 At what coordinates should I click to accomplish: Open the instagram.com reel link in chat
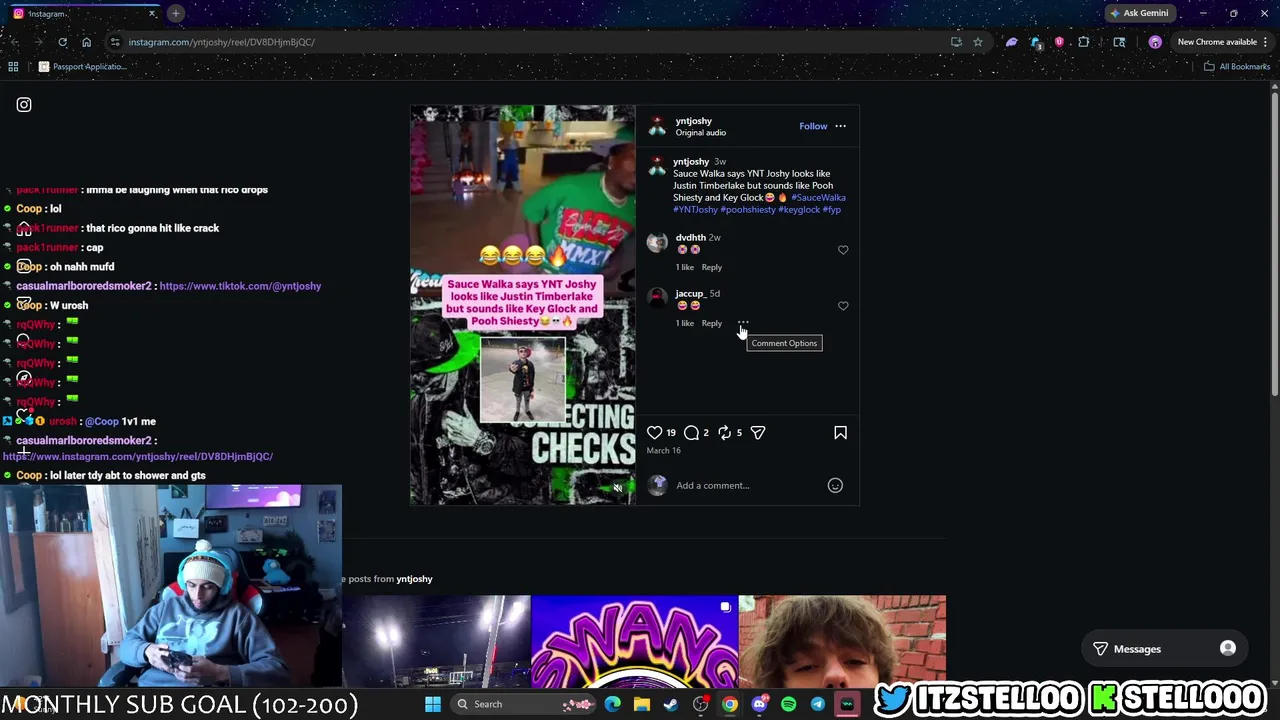tap(138, 457)
